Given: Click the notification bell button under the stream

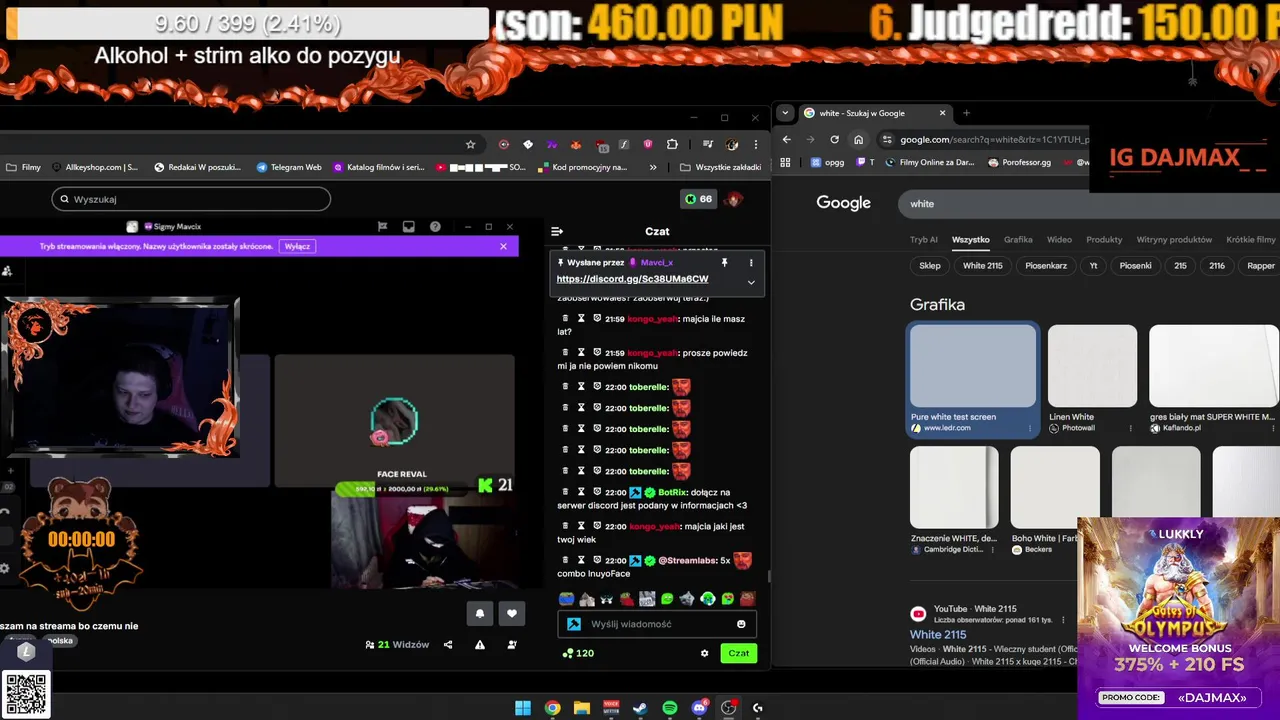Looking at the screenshot, I should pyautogui.click(x=479, y=614).
